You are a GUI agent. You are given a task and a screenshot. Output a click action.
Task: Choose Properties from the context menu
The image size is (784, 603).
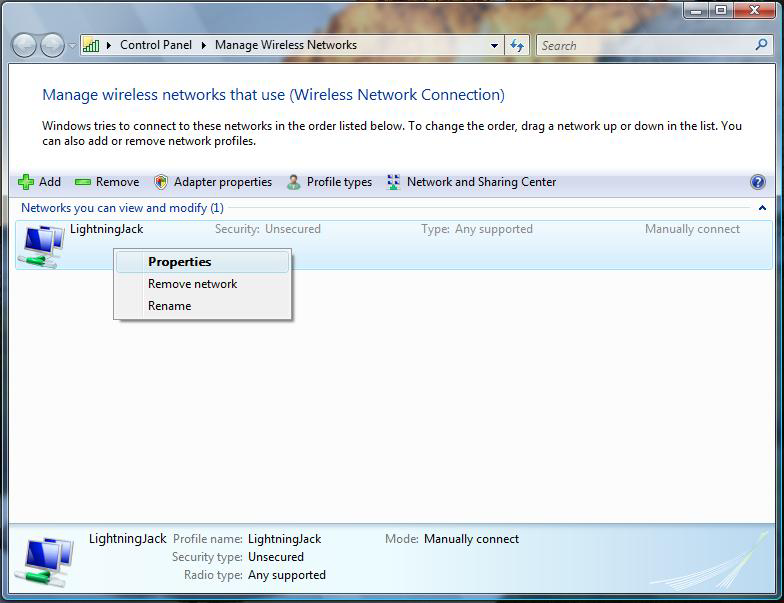tap(202, 262)
